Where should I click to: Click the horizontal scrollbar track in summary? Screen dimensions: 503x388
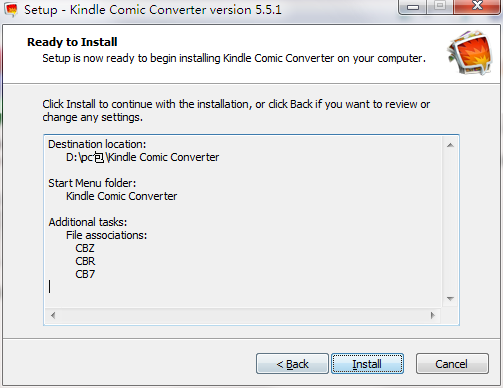[x=243, y=315]
